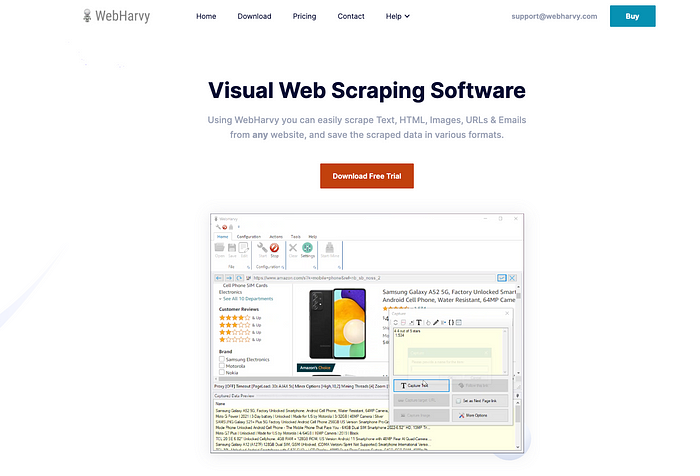The image size is (700, 476).
Task: Go to the Download nav item
Action: pyautogui.click(x=254, y=16)
